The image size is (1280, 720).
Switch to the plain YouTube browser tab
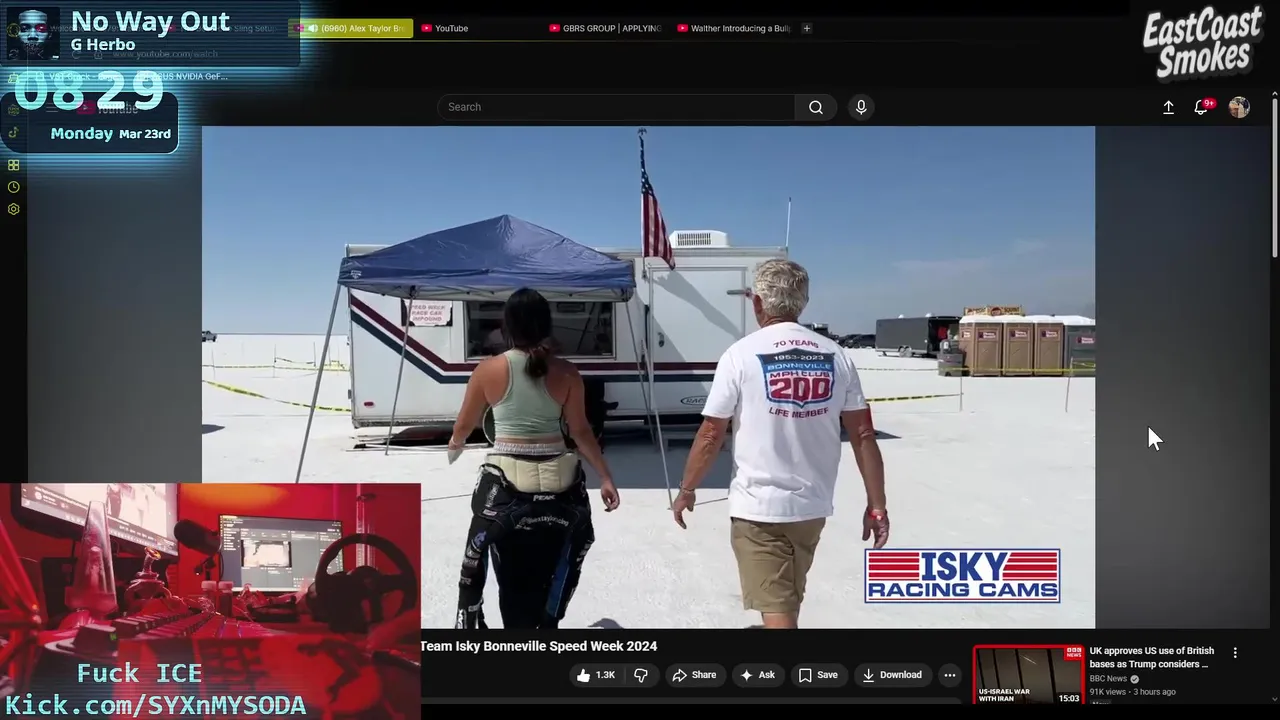point(480,28)
